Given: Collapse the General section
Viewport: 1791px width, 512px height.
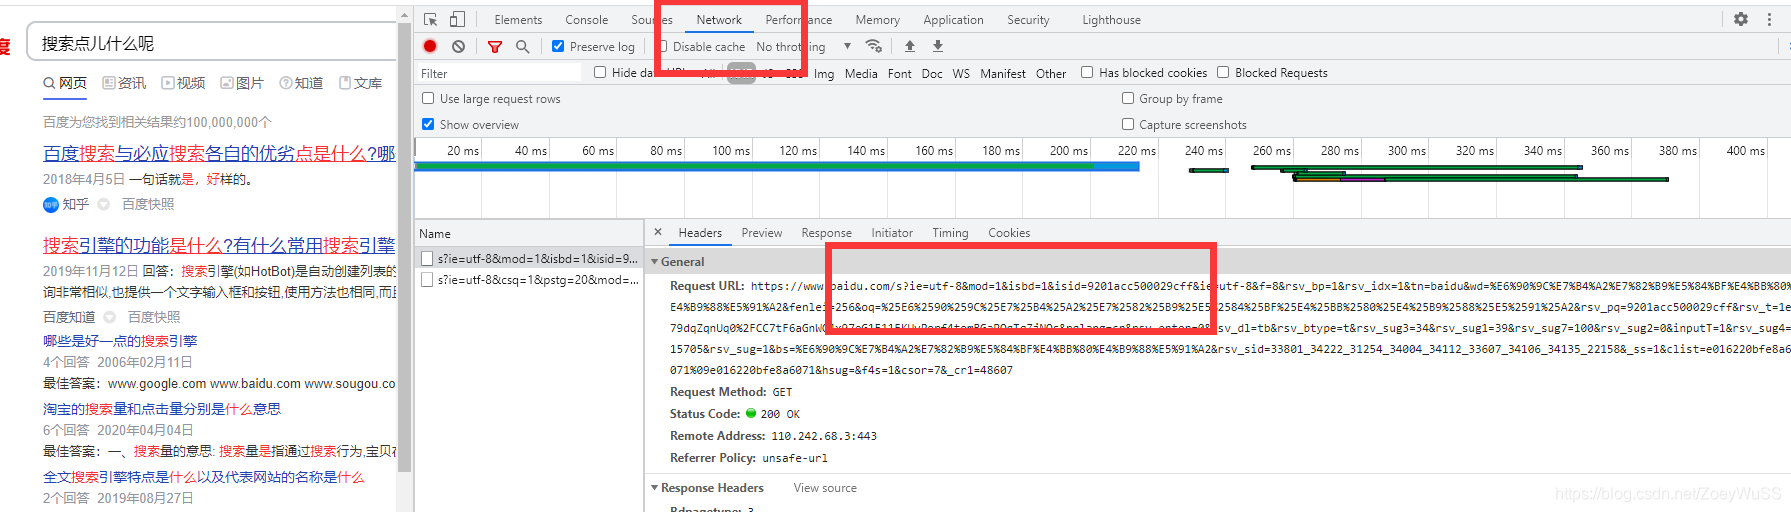Looking at the screenshot, I should coord(655,262).
